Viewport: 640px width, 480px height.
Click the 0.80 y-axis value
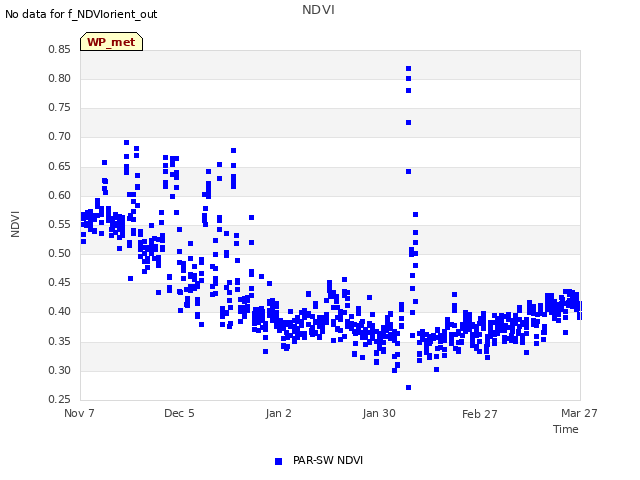[60, 78]
